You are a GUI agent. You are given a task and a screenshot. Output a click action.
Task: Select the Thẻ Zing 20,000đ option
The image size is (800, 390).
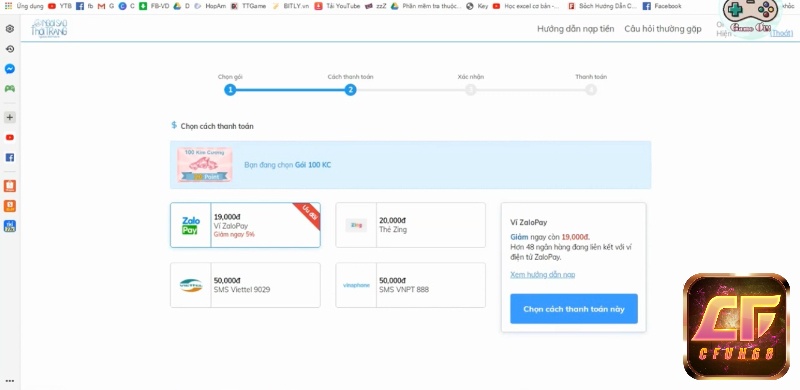[411, 225]
